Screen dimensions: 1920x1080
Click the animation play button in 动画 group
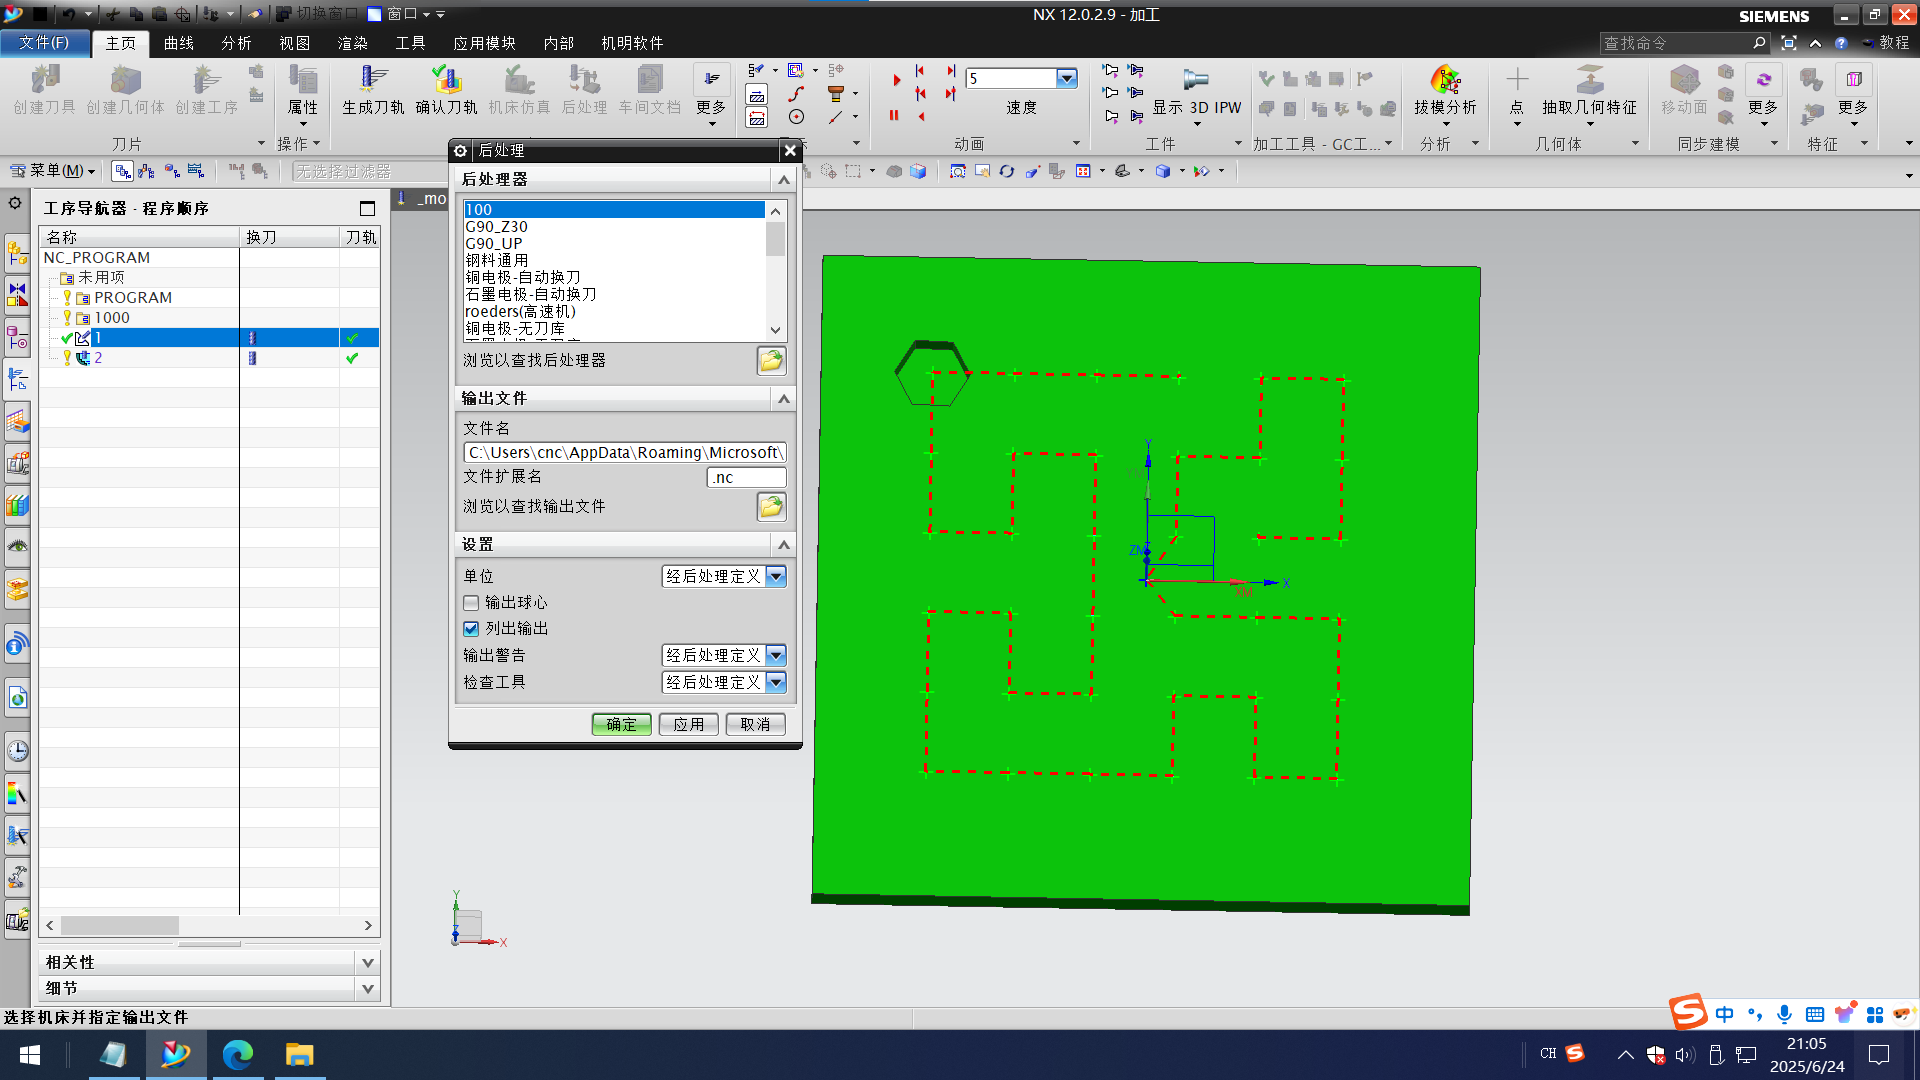(x=896, y=80)
